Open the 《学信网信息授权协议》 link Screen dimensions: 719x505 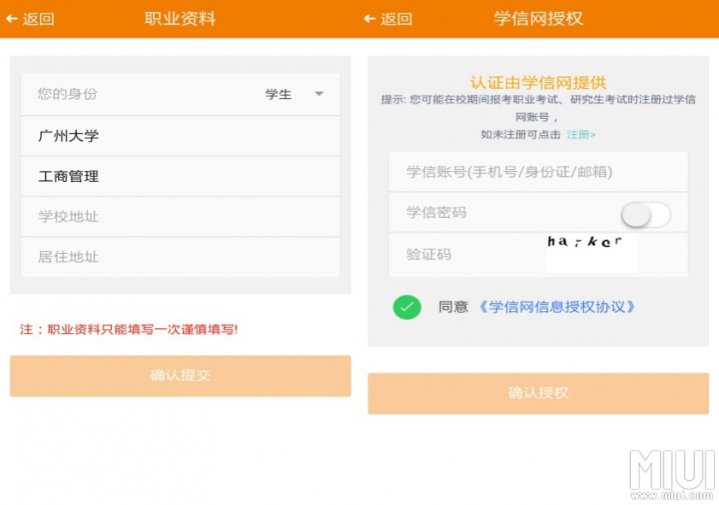(x=557, y=307)
